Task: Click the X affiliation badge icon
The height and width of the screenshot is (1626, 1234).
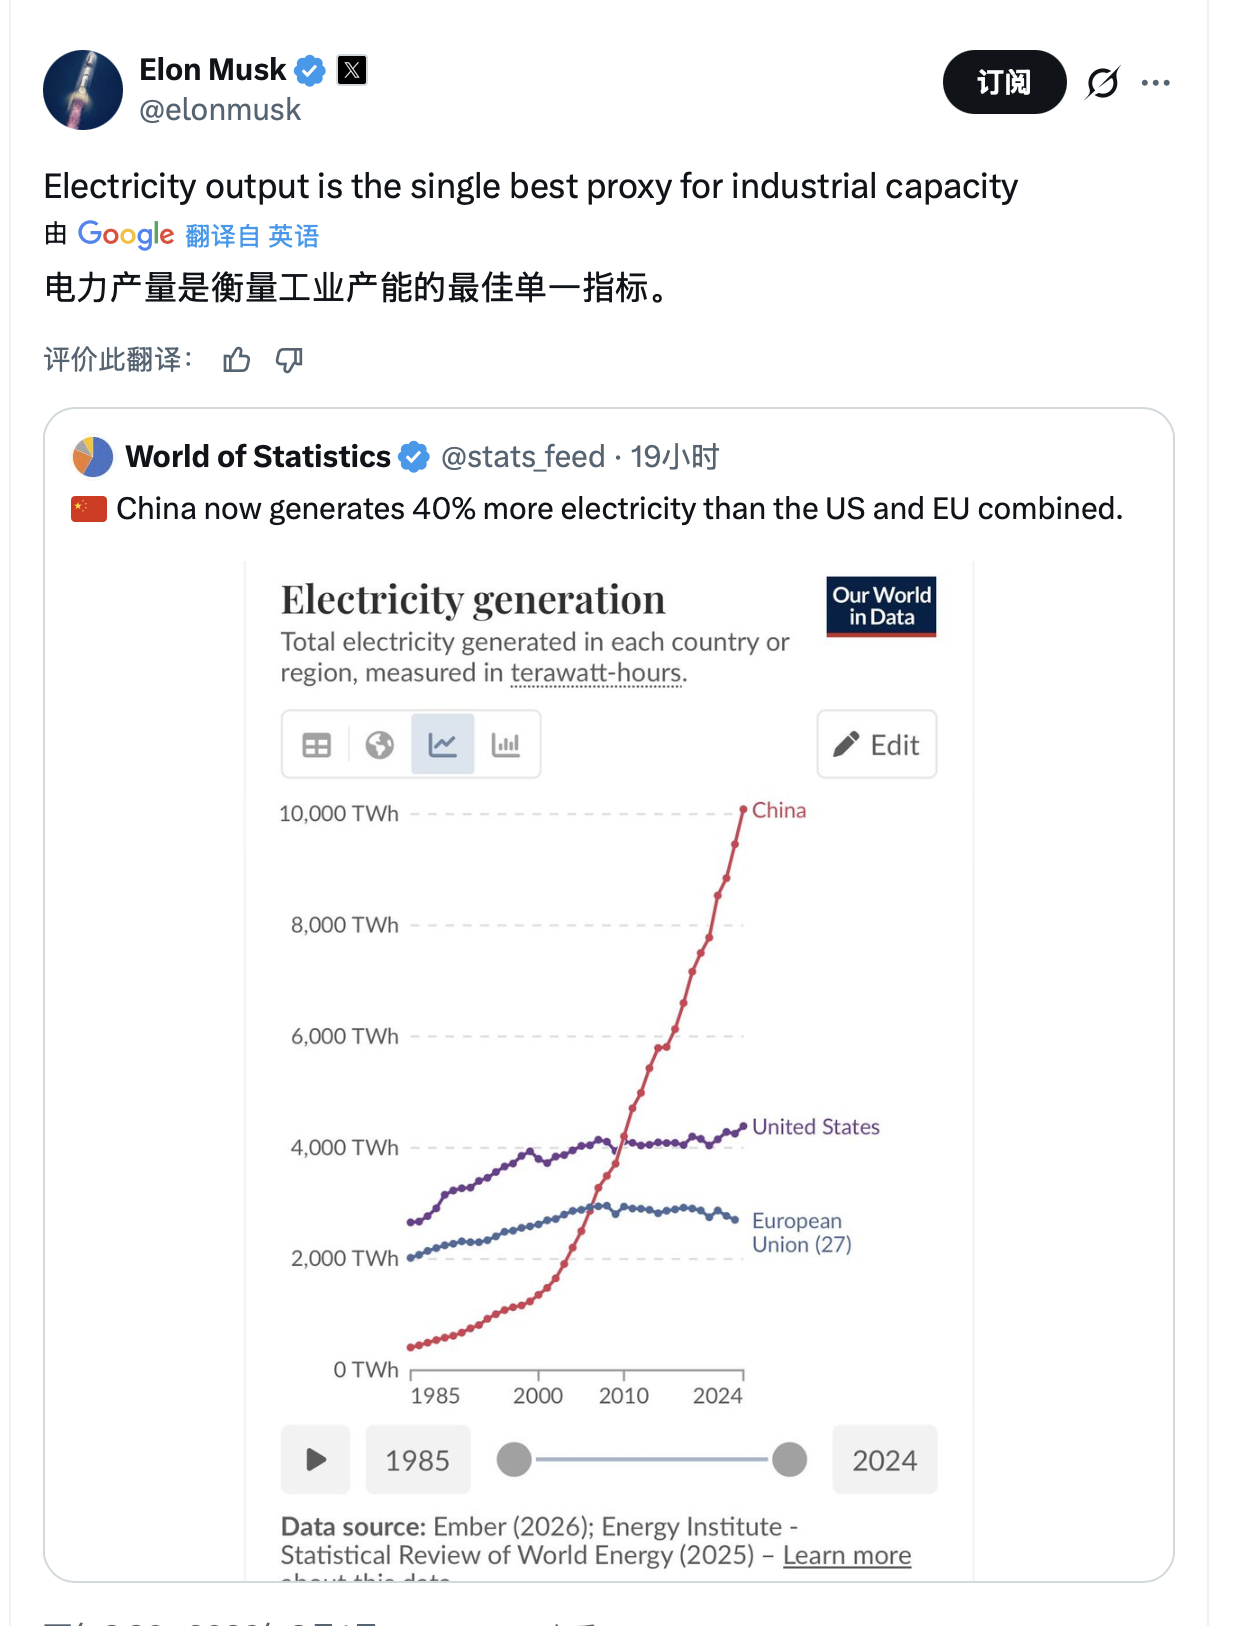Action: point(352,70)
